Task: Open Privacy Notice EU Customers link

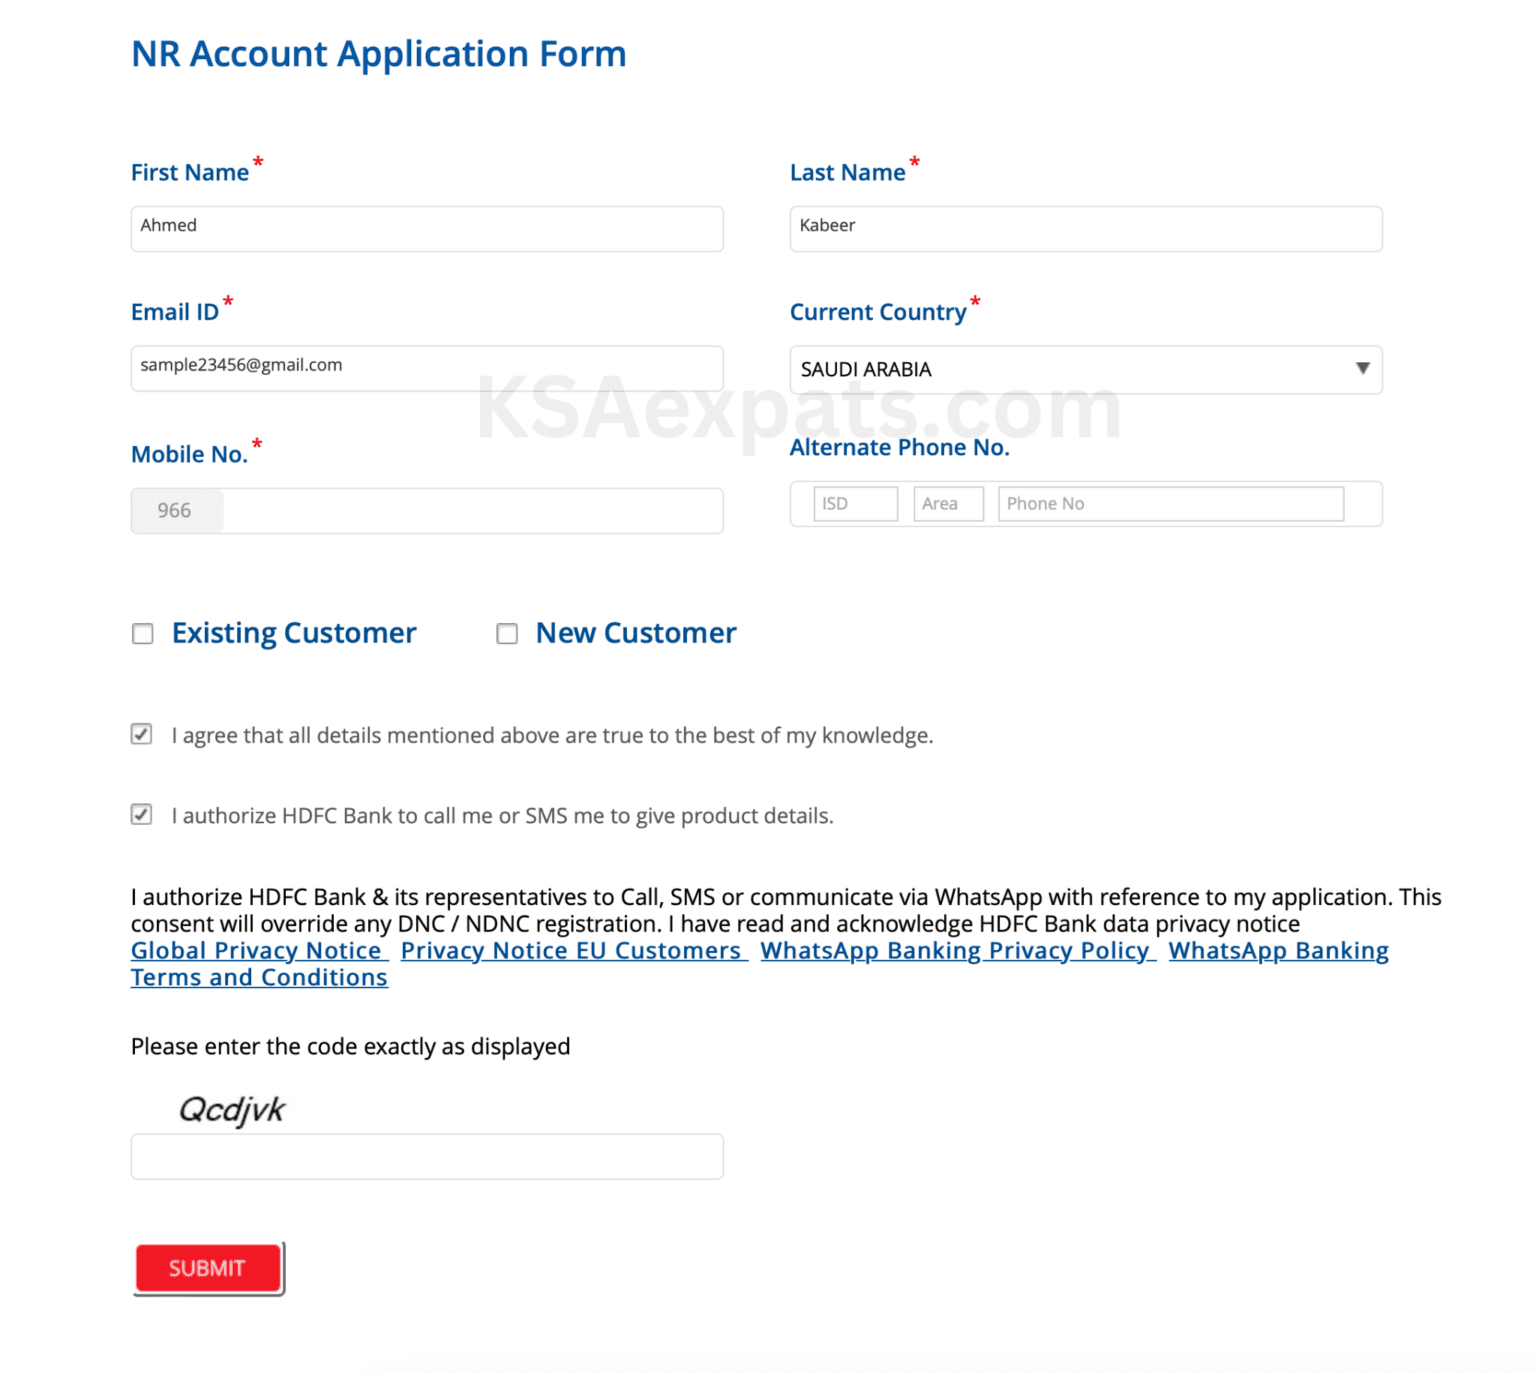Action: (x=571, y=950)
